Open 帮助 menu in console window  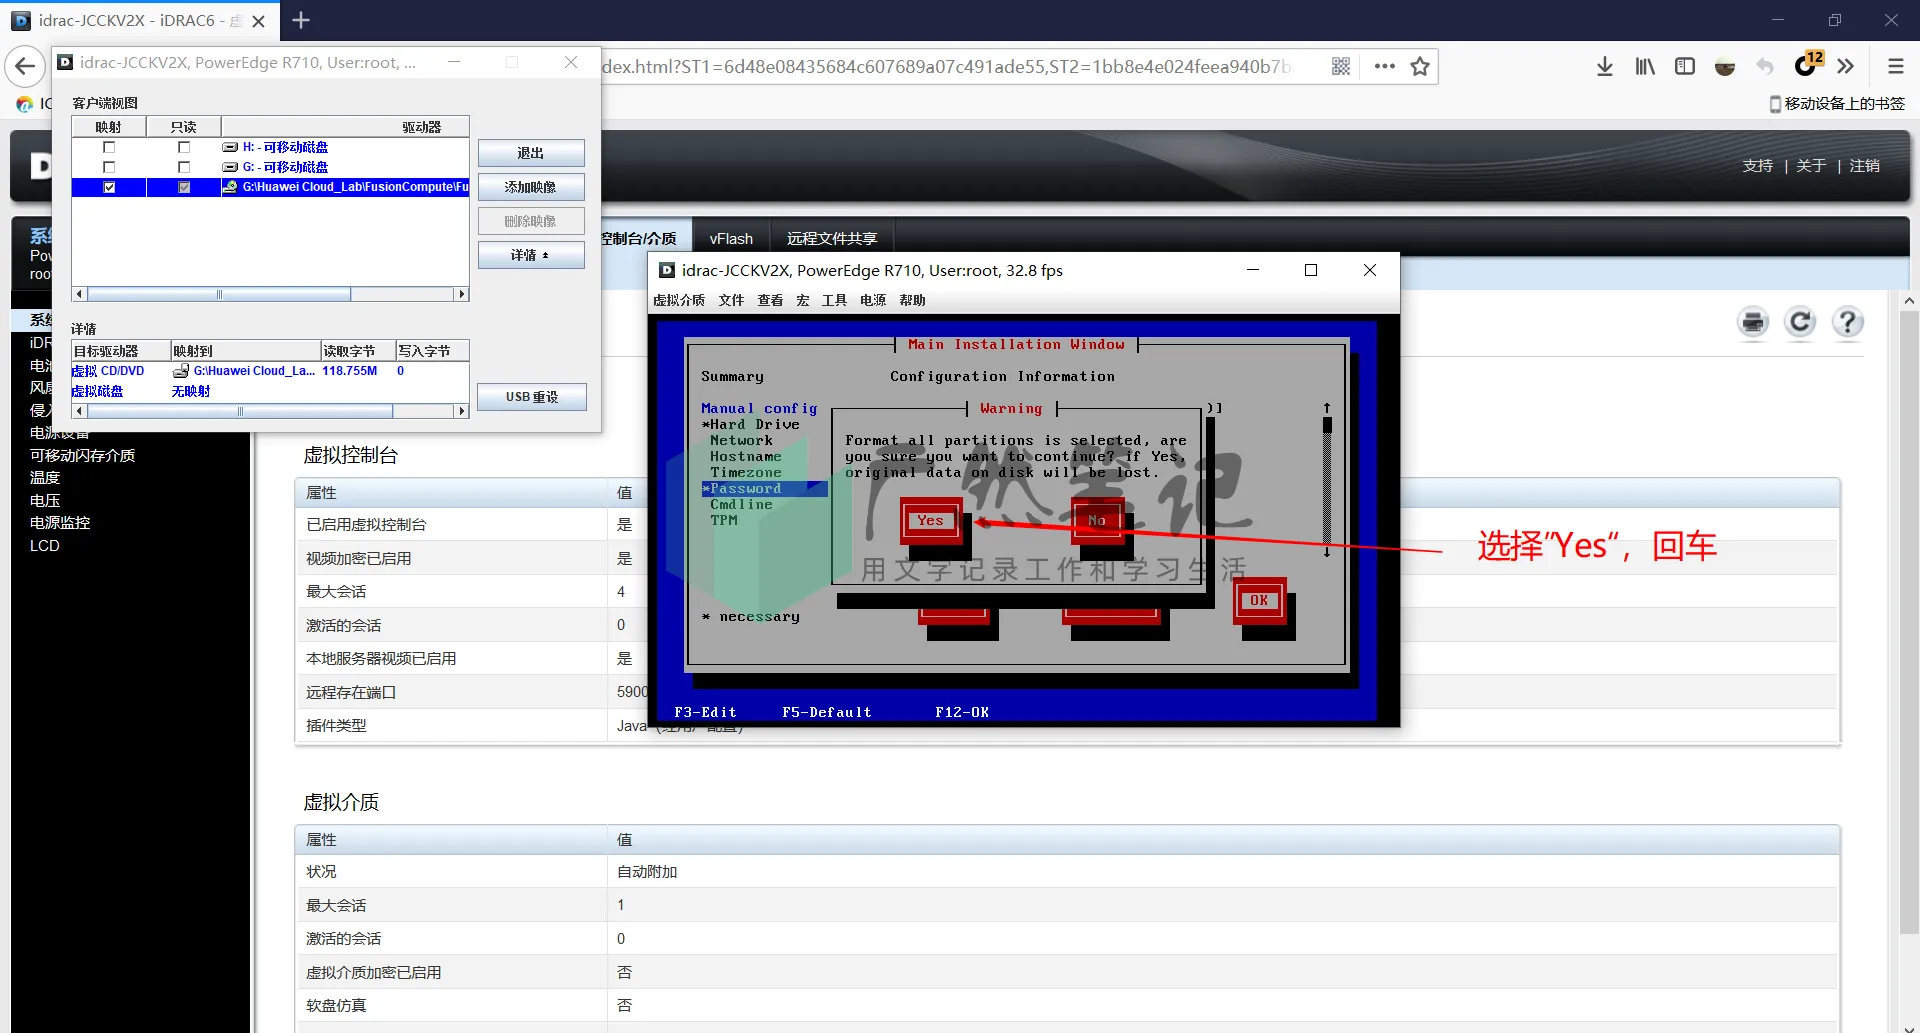point(912,300)
